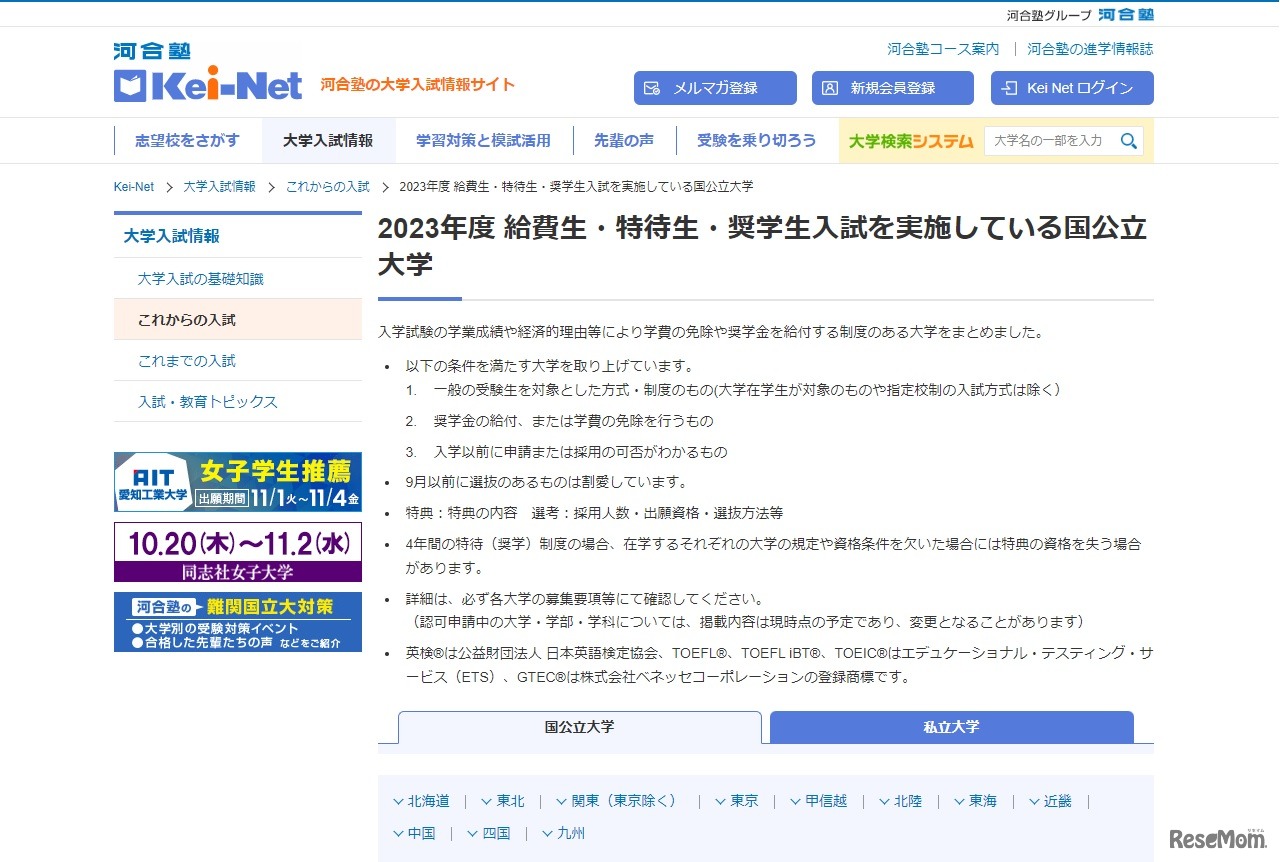Click the login arrow icon on Kei Net ログイン
This screenshot has width=1280, height=862.
click(x=1007, y=88)
